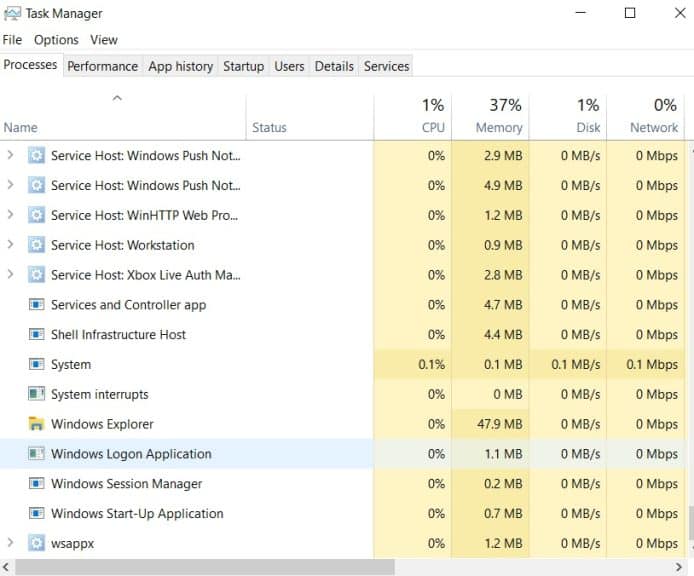Switch to the App history tab
The width and height of the screenshot is (694, 576).
click(x=181, y=66)
